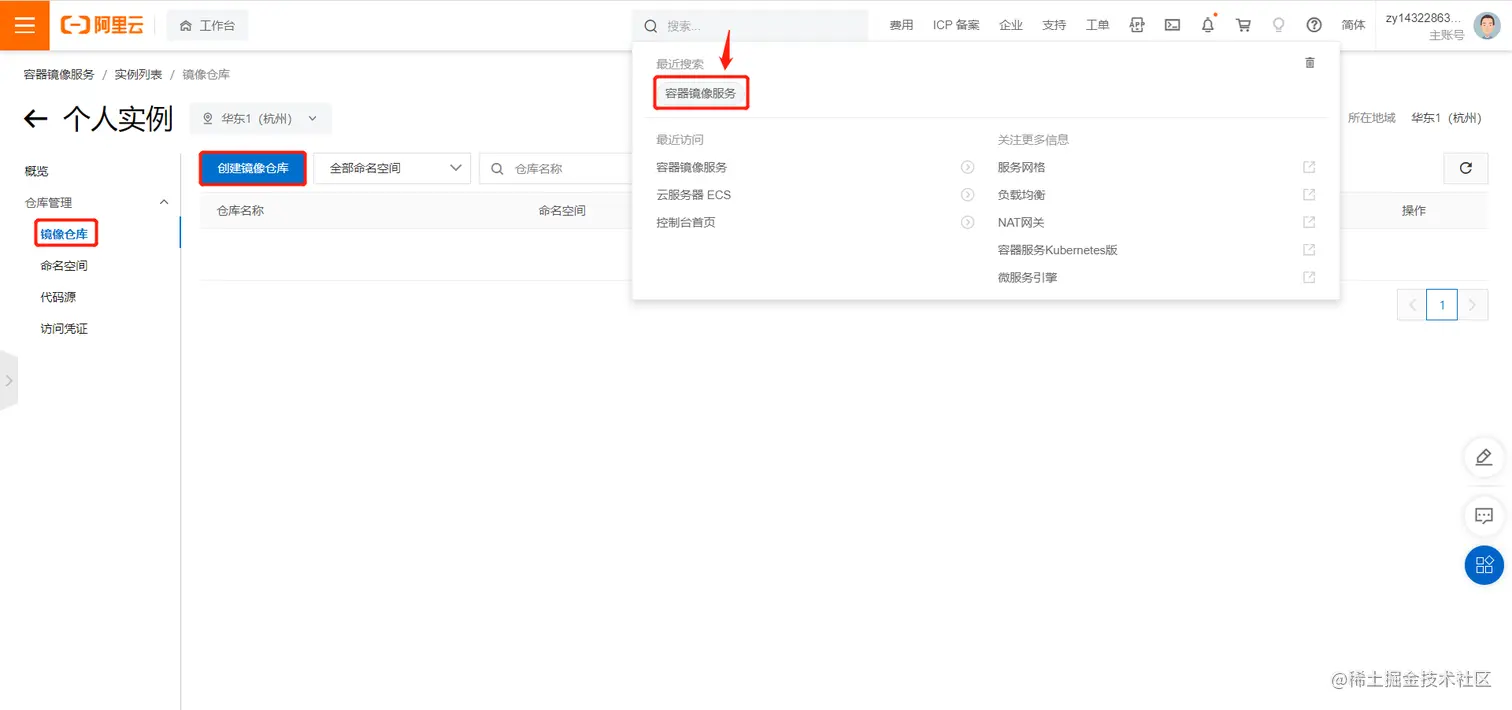1512x710 pixels.
Task: Select recent search 容器镜像服务
Action: [700, 93]
